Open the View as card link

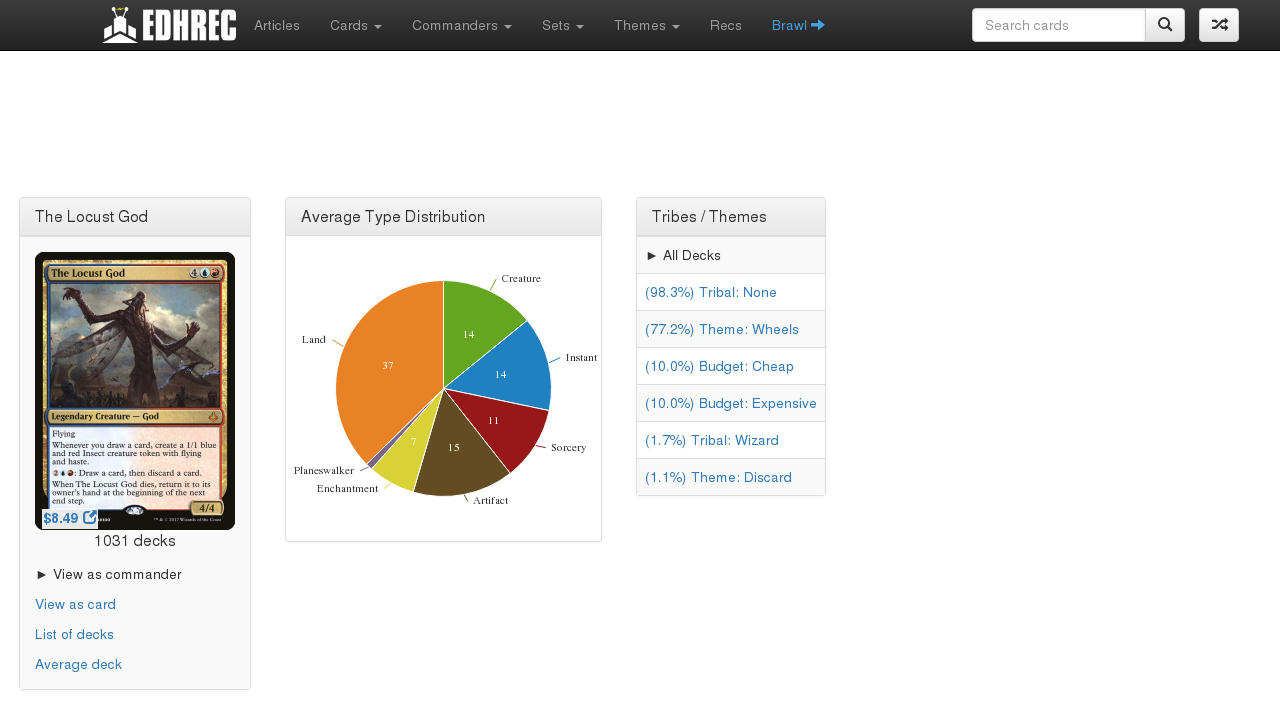[x=75, y=604]
